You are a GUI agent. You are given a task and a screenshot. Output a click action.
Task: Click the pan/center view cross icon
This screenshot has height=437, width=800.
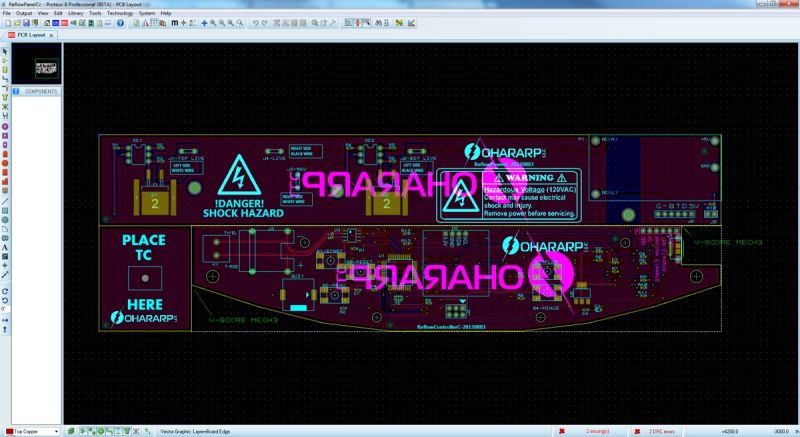[x=204, y=23]
